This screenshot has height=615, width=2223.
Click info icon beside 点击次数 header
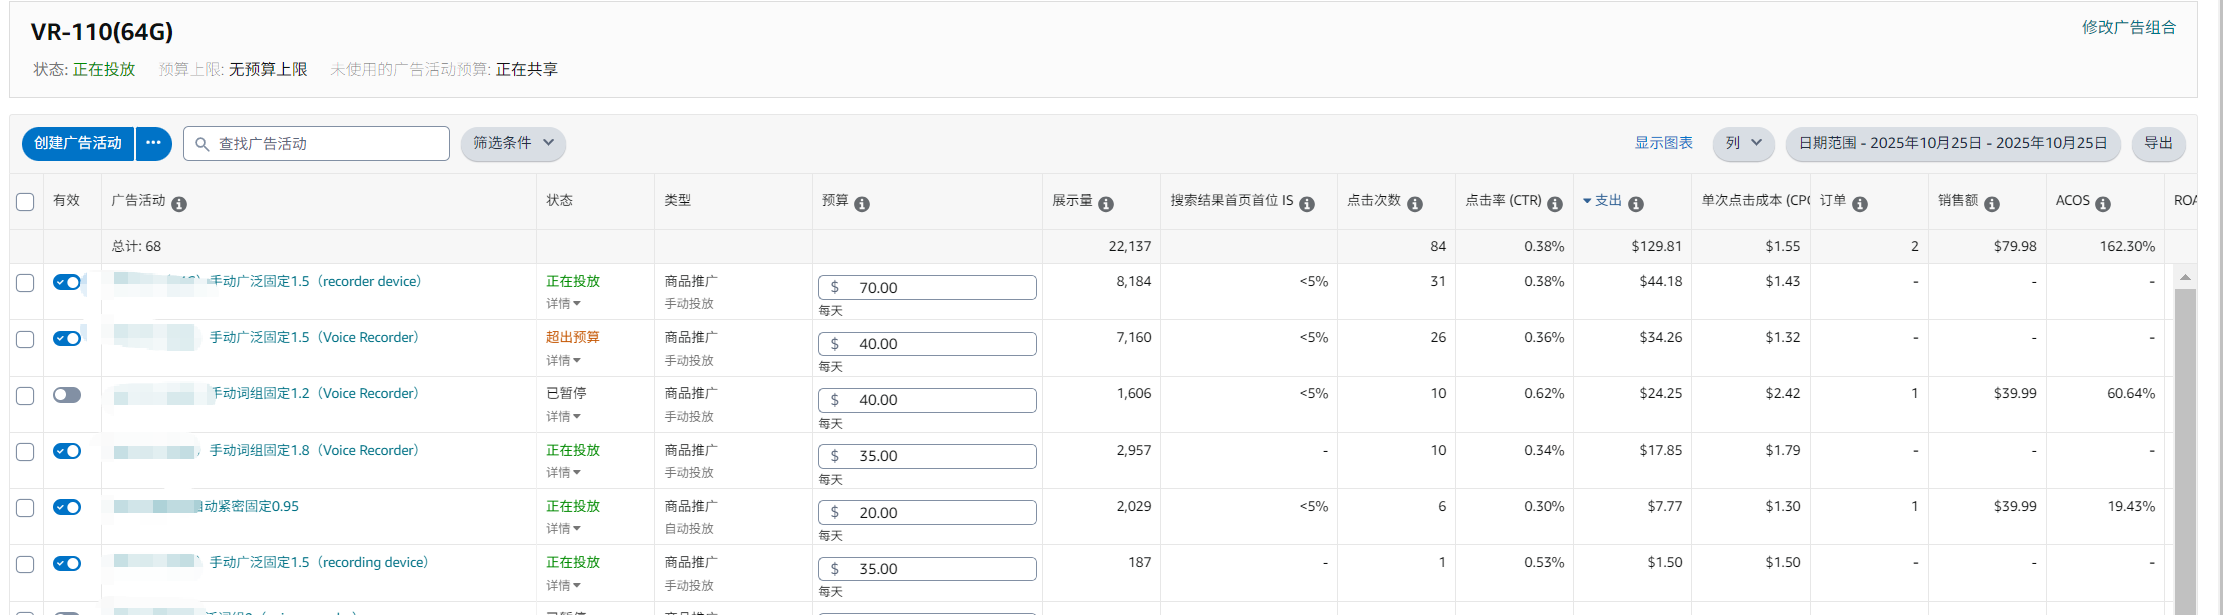[1415, 204]
